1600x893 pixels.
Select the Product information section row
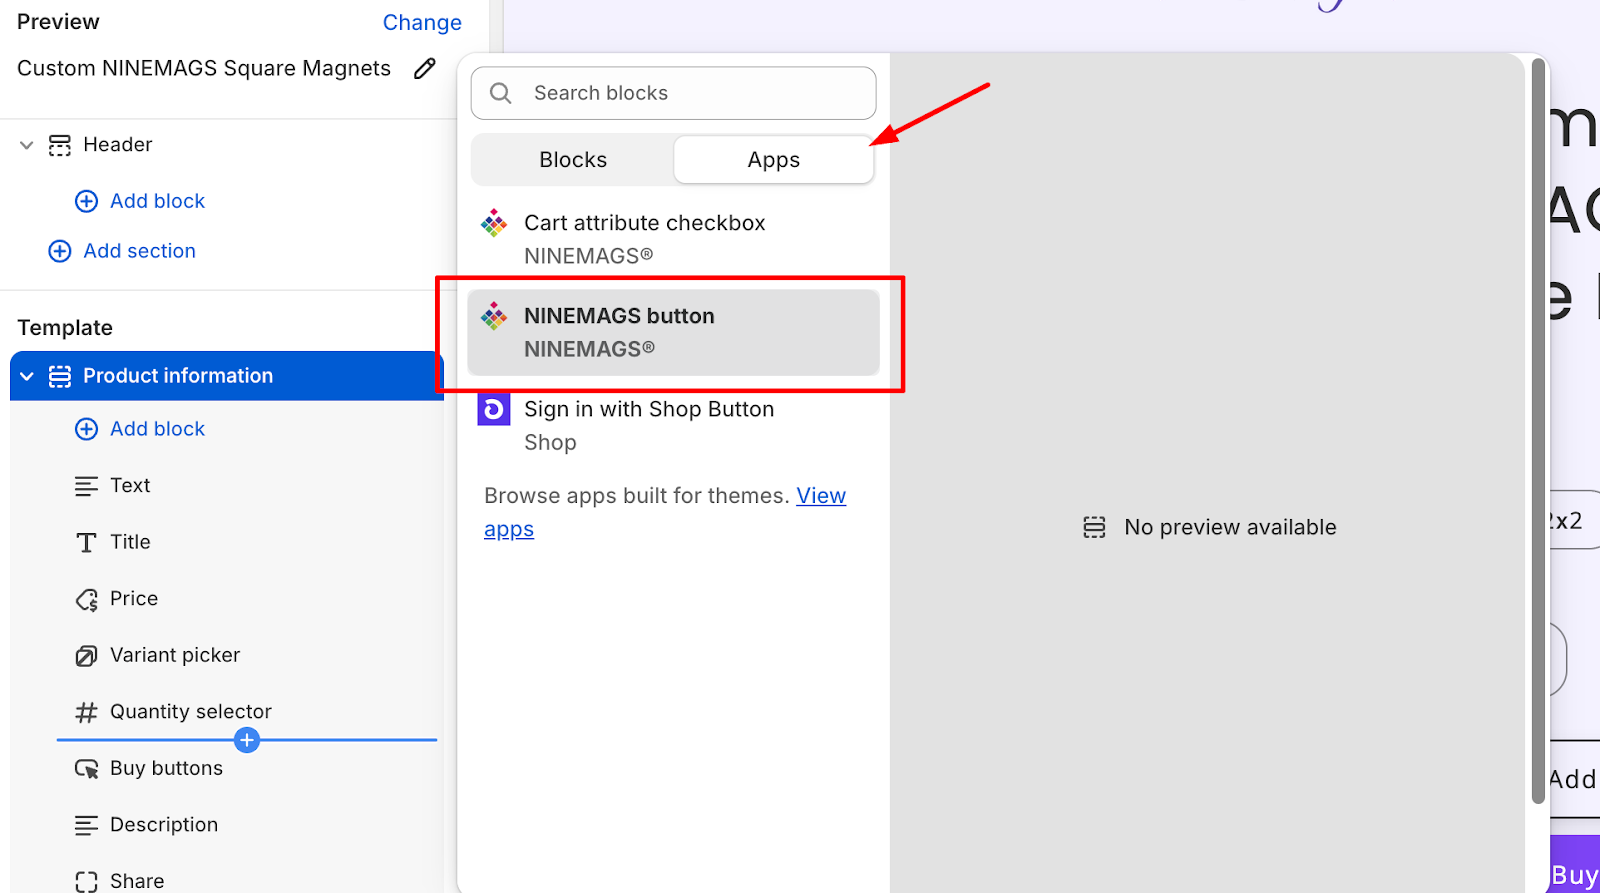(227, 376)
